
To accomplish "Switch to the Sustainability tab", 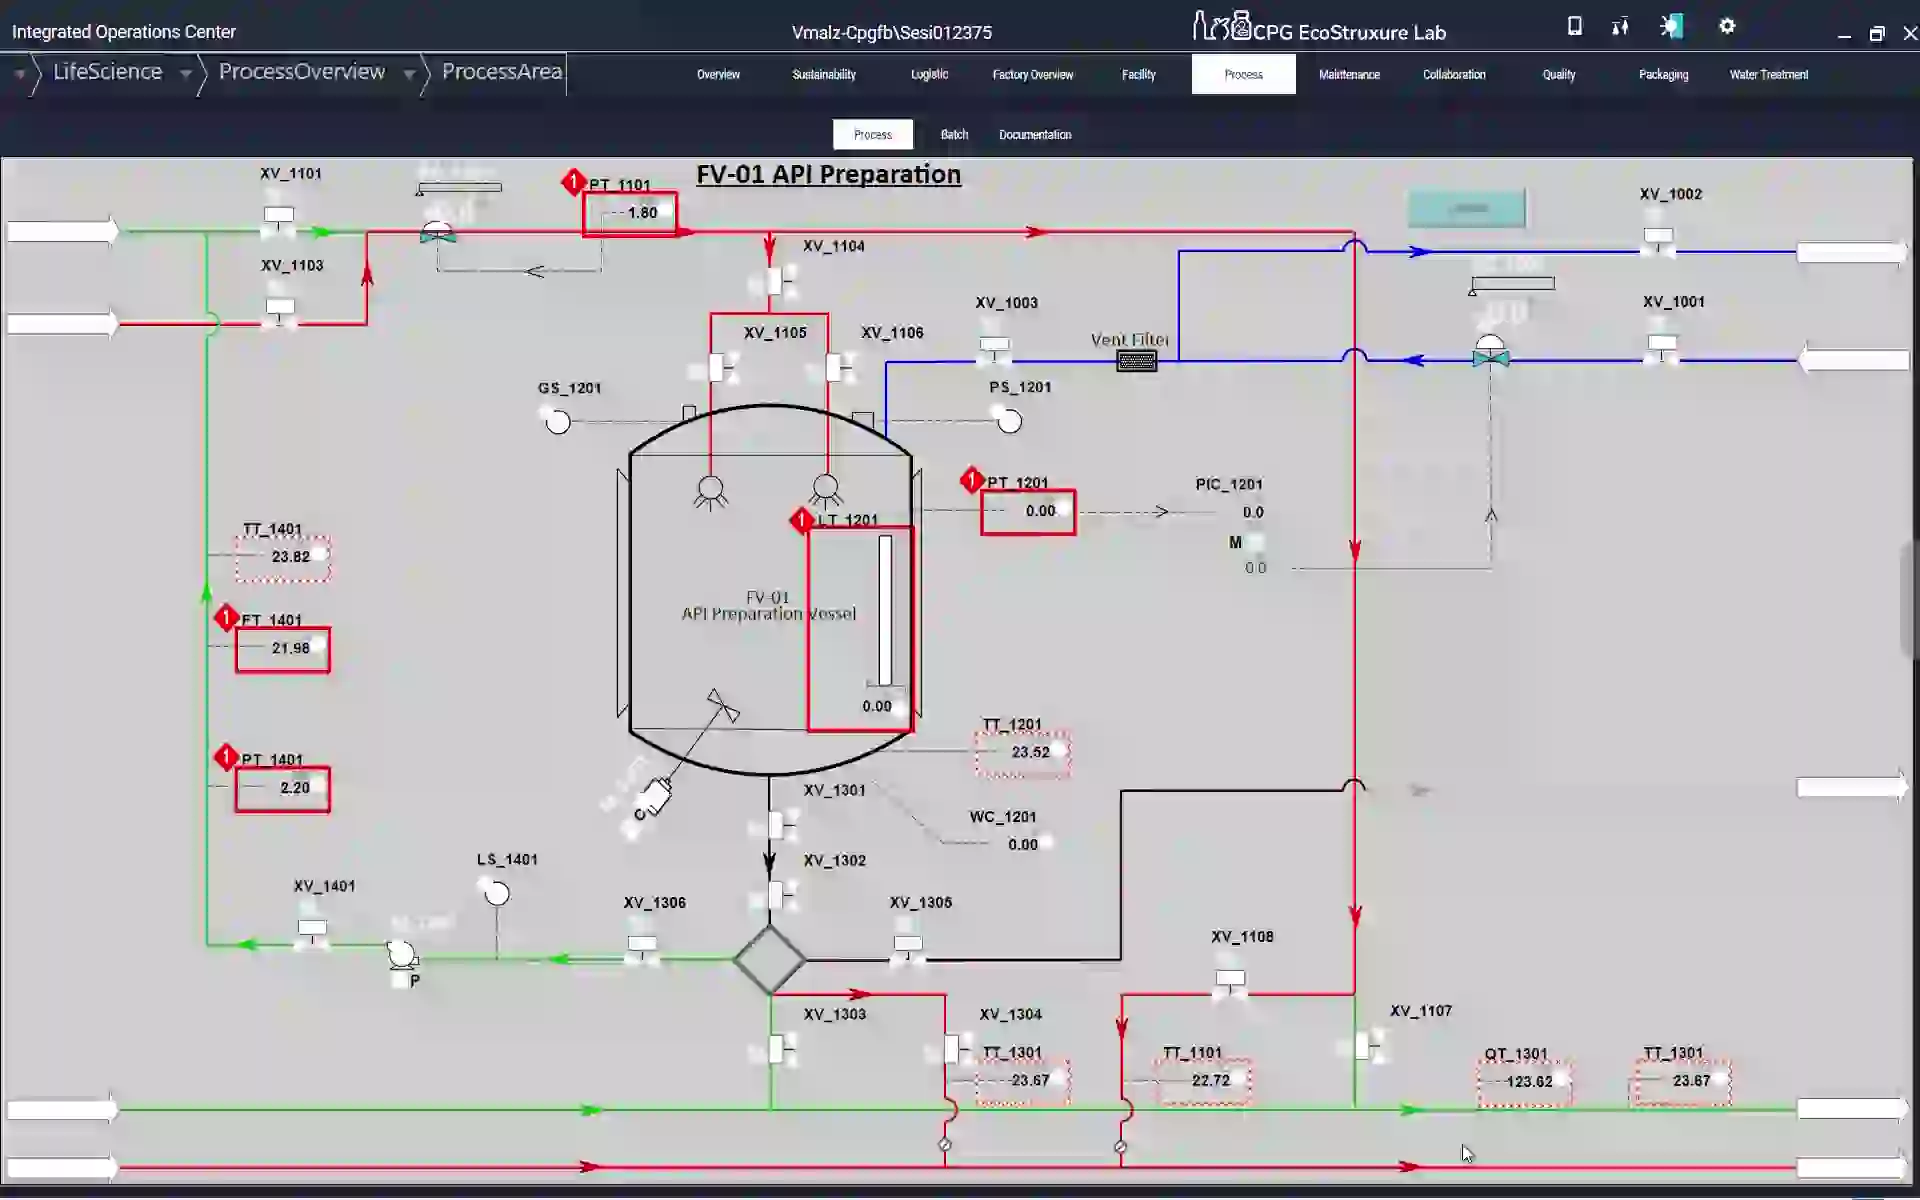I will 824,75.
